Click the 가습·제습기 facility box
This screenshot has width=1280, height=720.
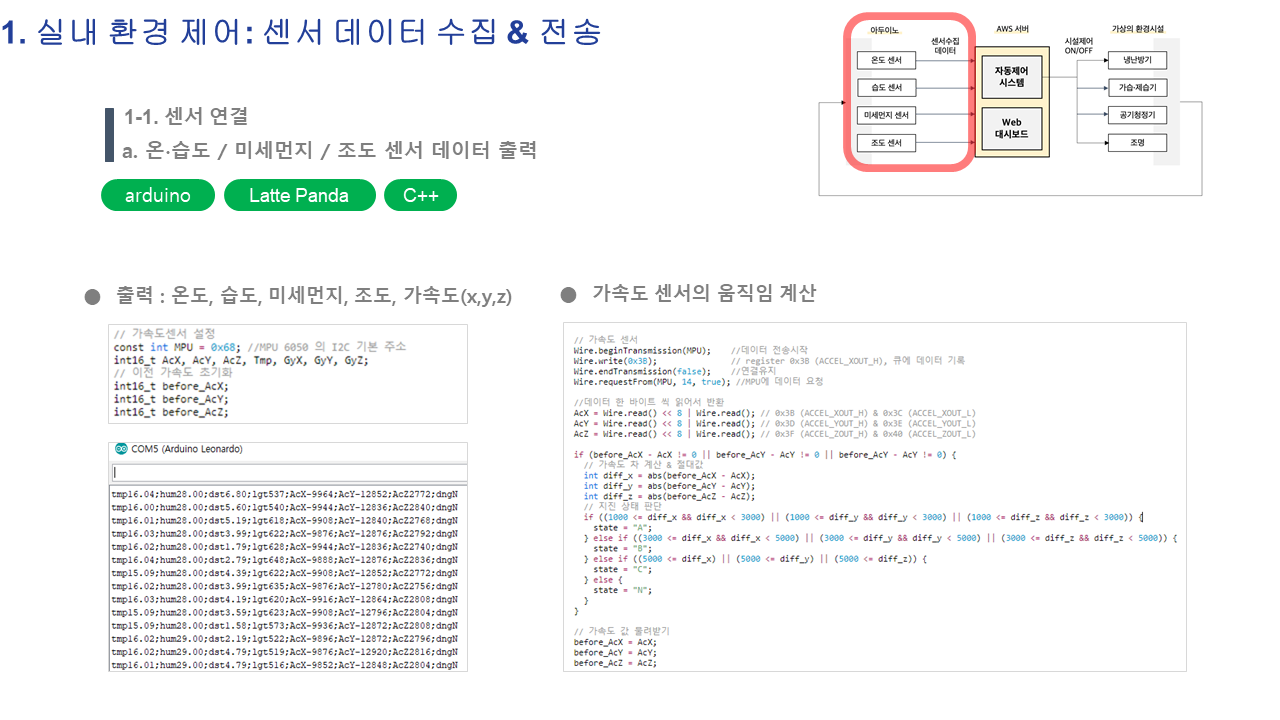coord(1137,87)
